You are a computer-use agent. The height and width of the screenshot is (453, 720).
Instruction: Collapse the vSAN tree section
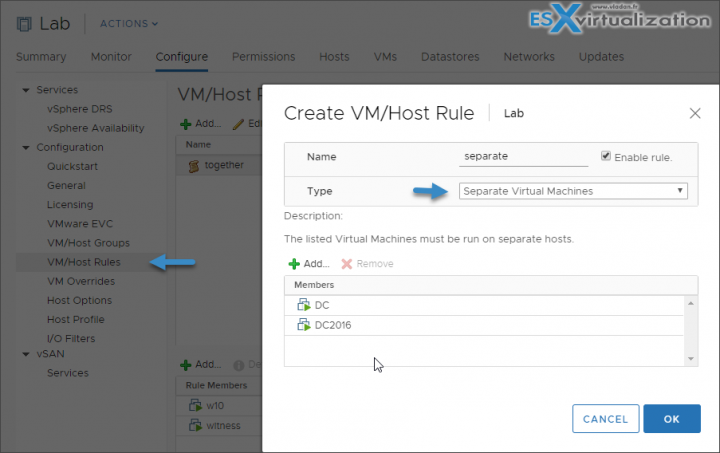26,354
